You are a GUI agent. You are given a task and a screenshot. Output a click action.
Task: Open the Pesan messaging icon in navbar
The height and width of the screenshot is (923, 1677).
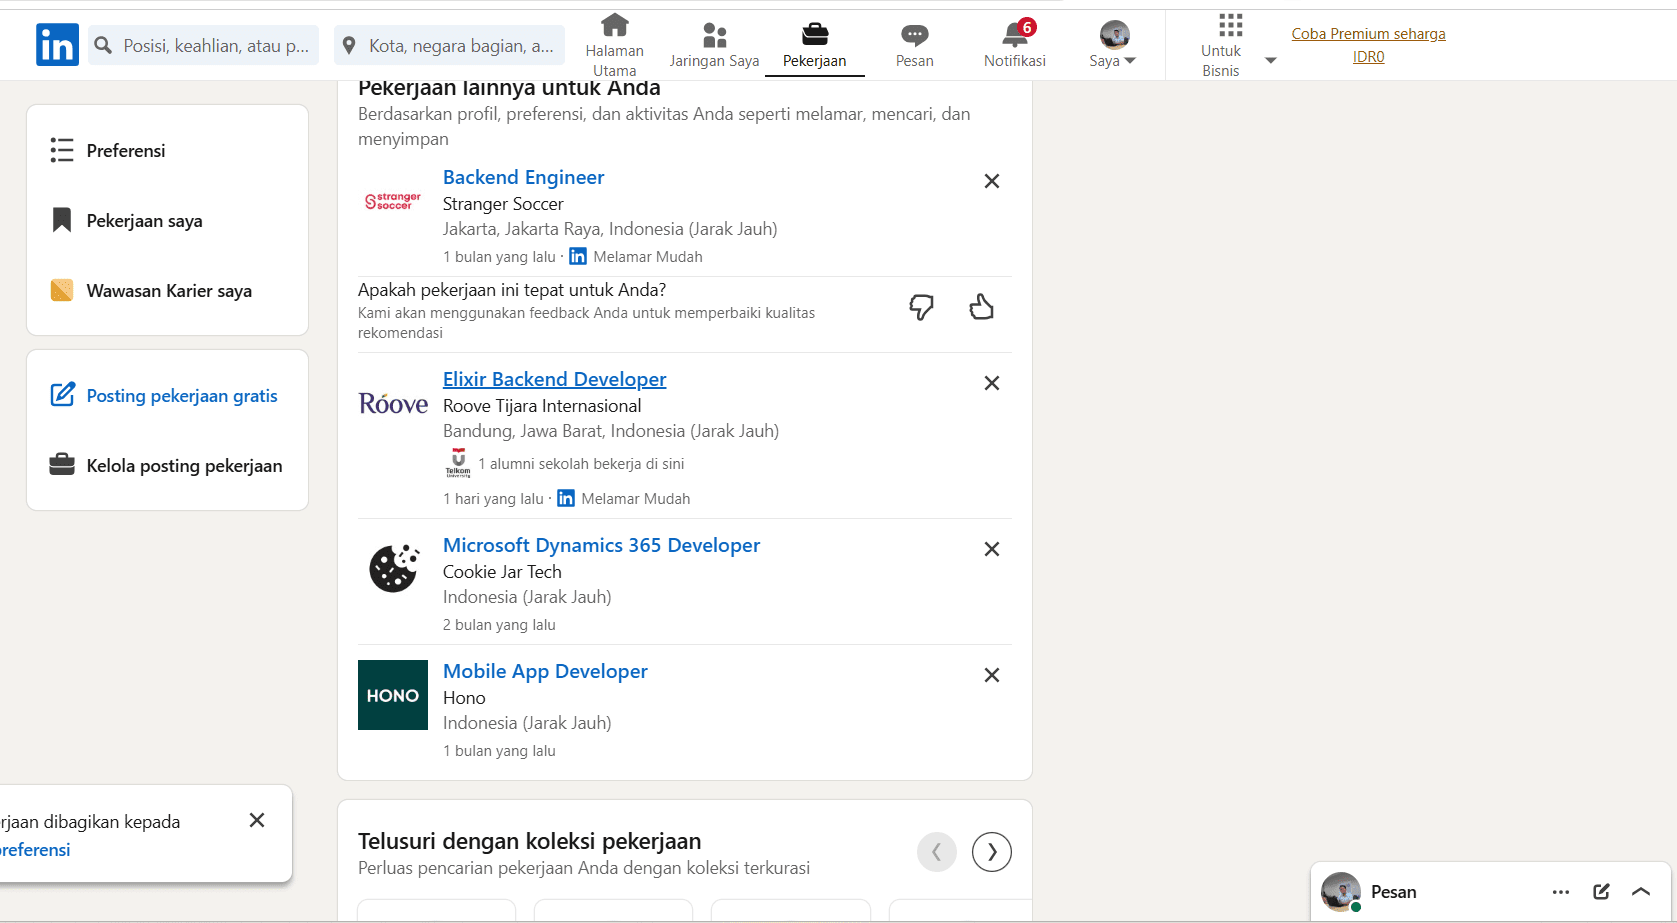click(x=914, y=45)
